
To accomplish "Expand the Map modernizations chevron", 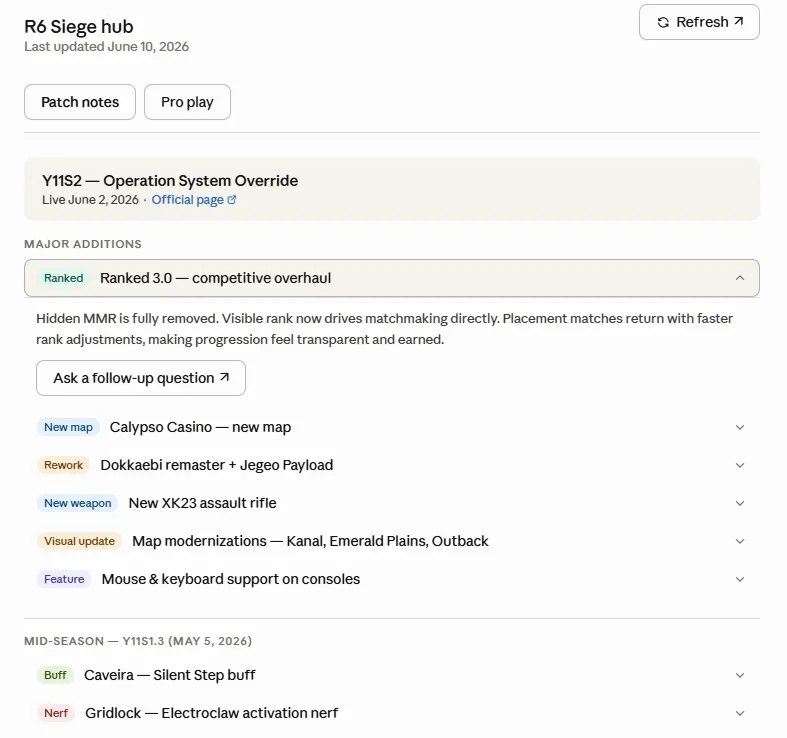I will (739, 541).
